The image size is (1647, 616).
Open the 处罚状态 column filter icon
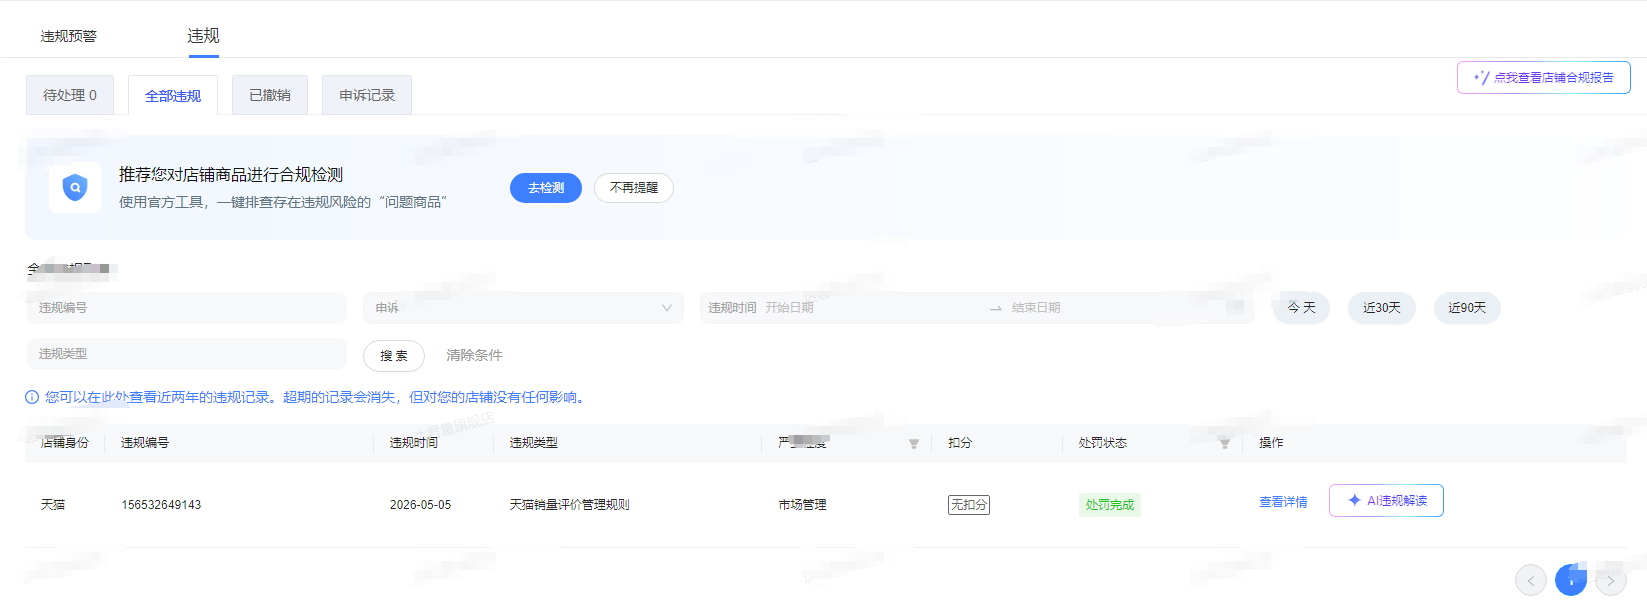1224,444
